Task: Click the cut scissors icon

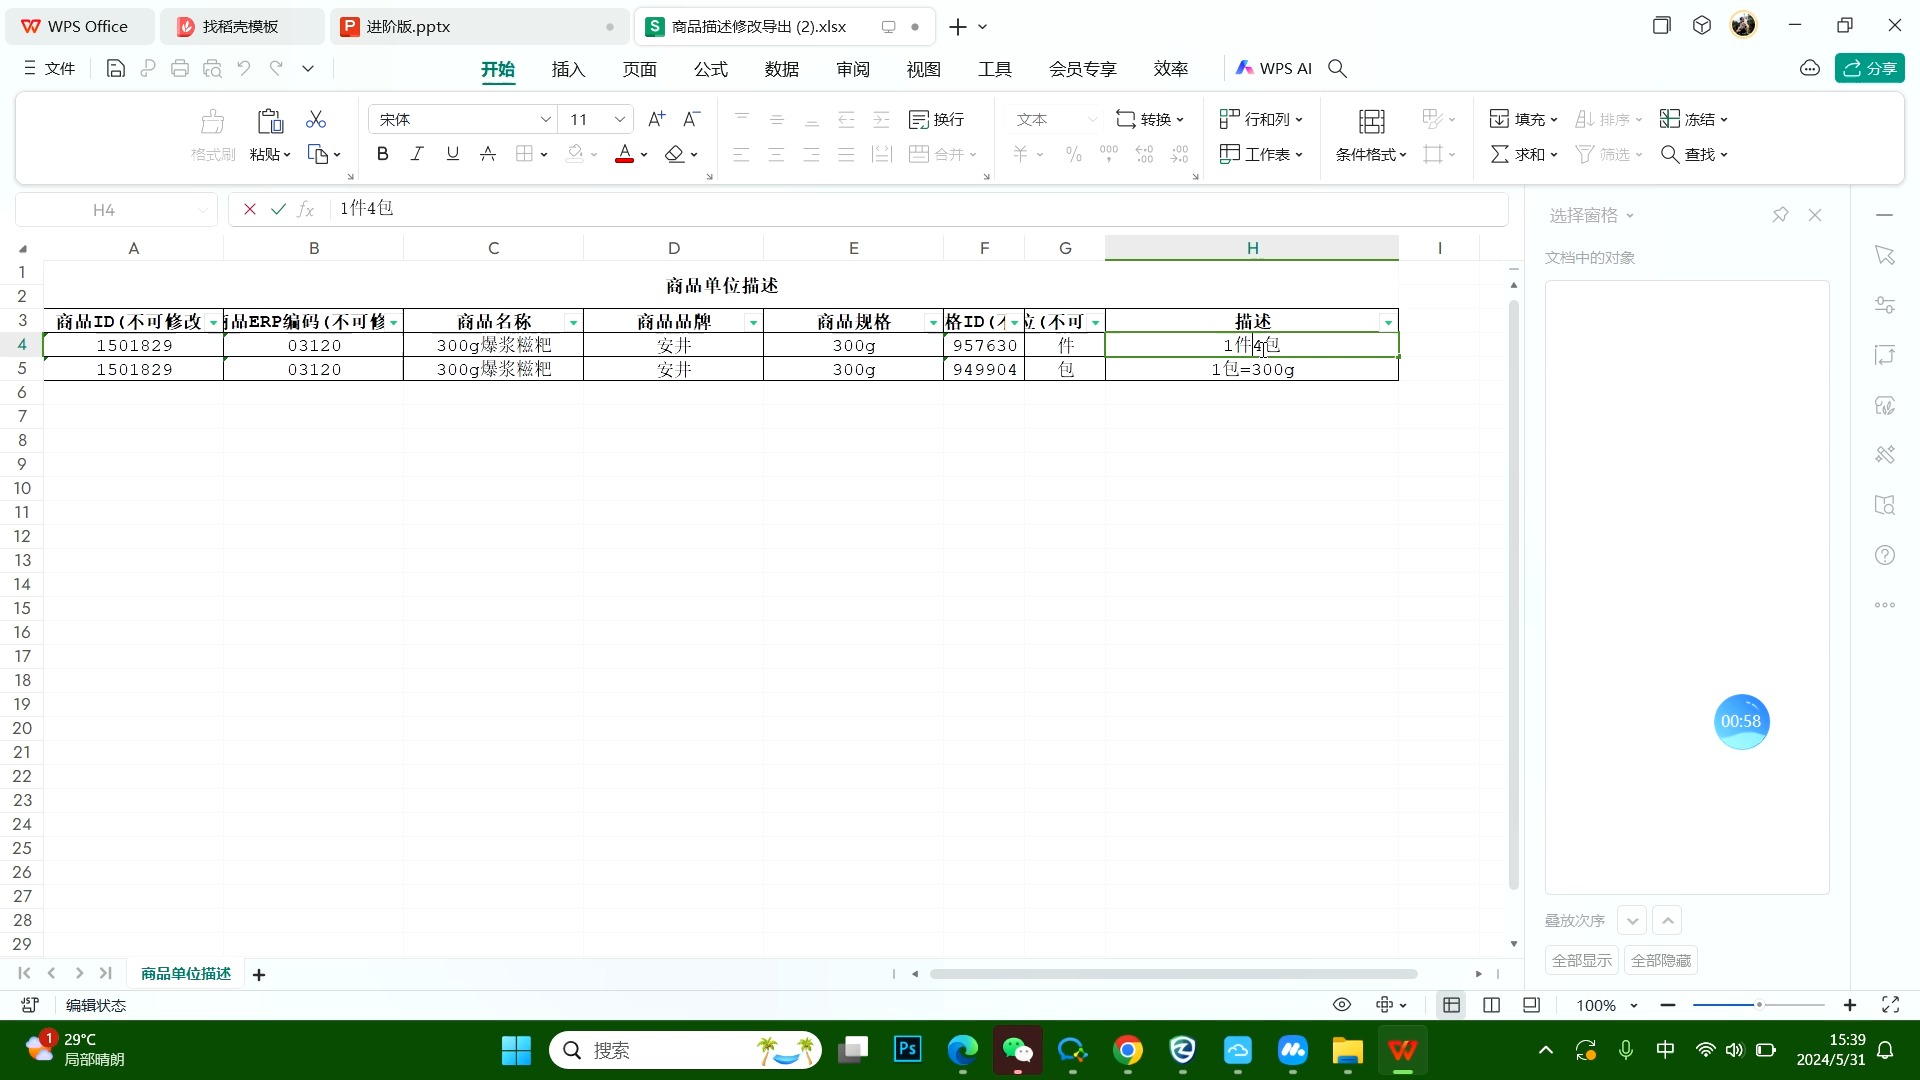Action: (x=315, y=119)
